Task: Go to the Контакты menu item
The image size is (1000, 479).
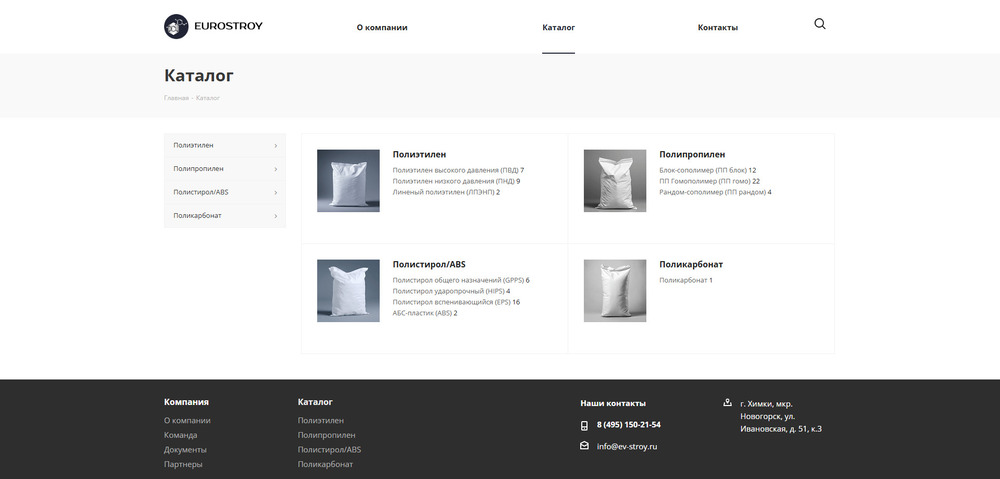Action: 717,28
